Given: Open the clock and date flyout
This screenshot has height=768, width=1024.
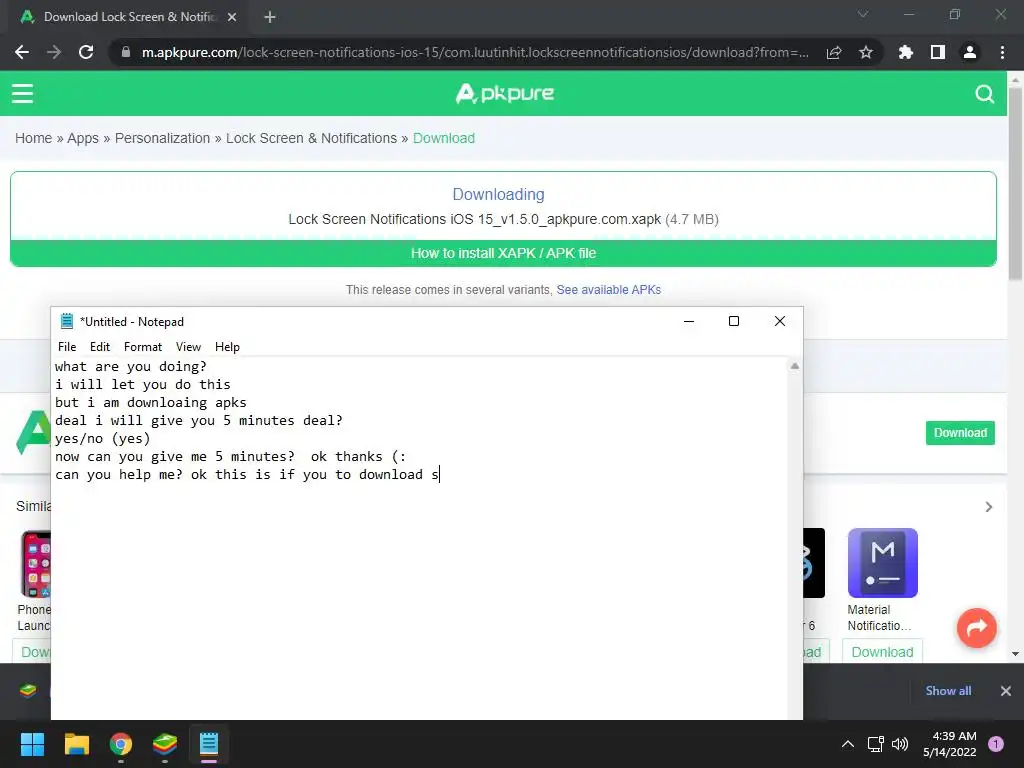Looking at the screenshot, I should point(950,744).
